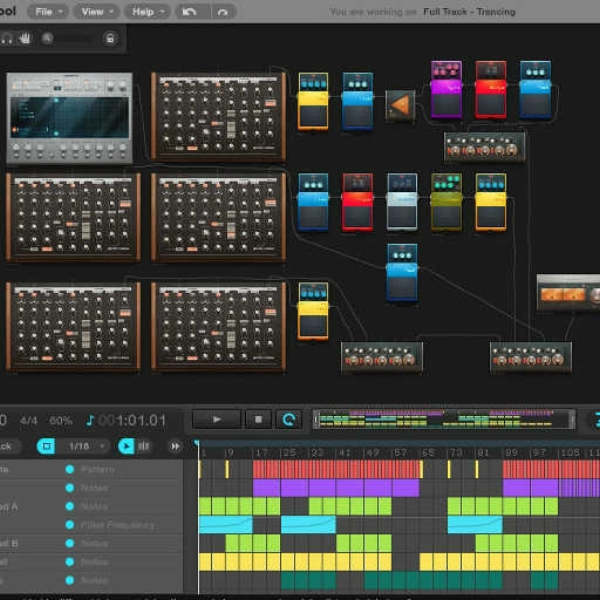Click the undo arrow icon
The height and width of the screenshot is (600, 600).
[x=190, y=12]
